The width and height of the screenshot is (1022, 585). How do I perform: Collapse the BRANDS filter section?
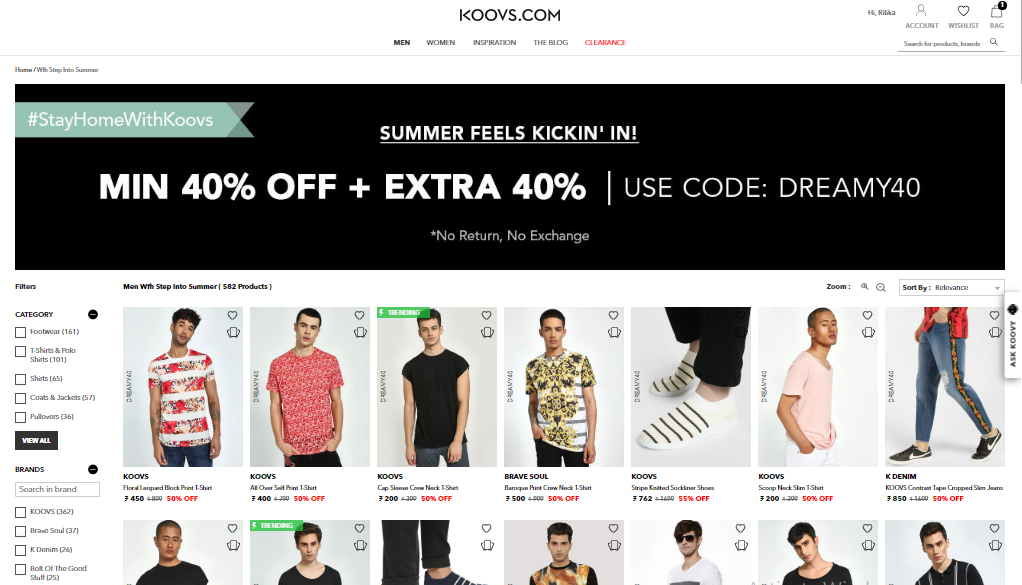point(93,470)
